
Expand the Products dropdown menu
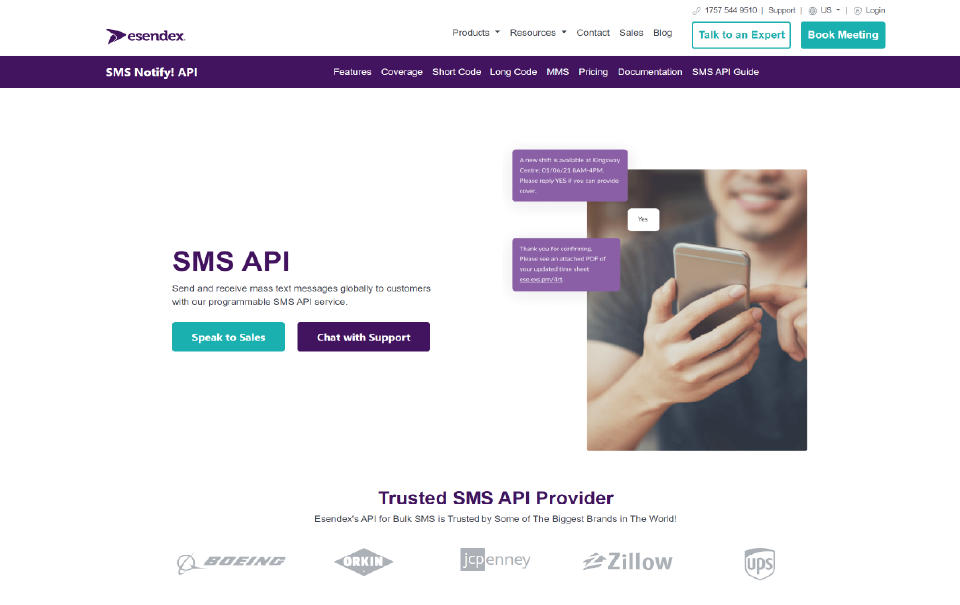[x=476, y=32]
